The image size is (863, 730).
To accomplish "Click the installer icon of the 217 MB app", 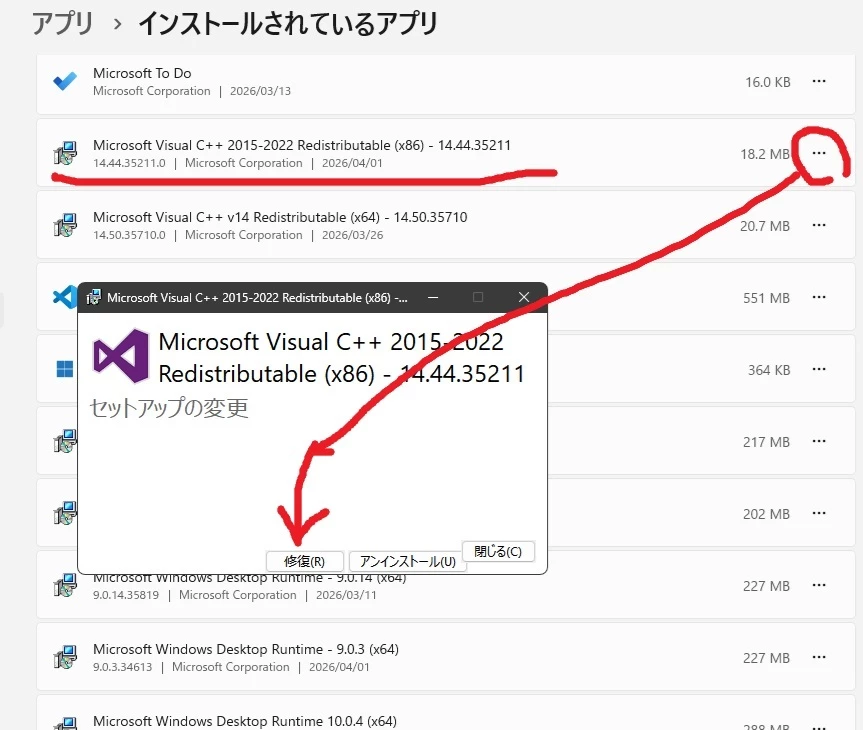I will point(65,442).
